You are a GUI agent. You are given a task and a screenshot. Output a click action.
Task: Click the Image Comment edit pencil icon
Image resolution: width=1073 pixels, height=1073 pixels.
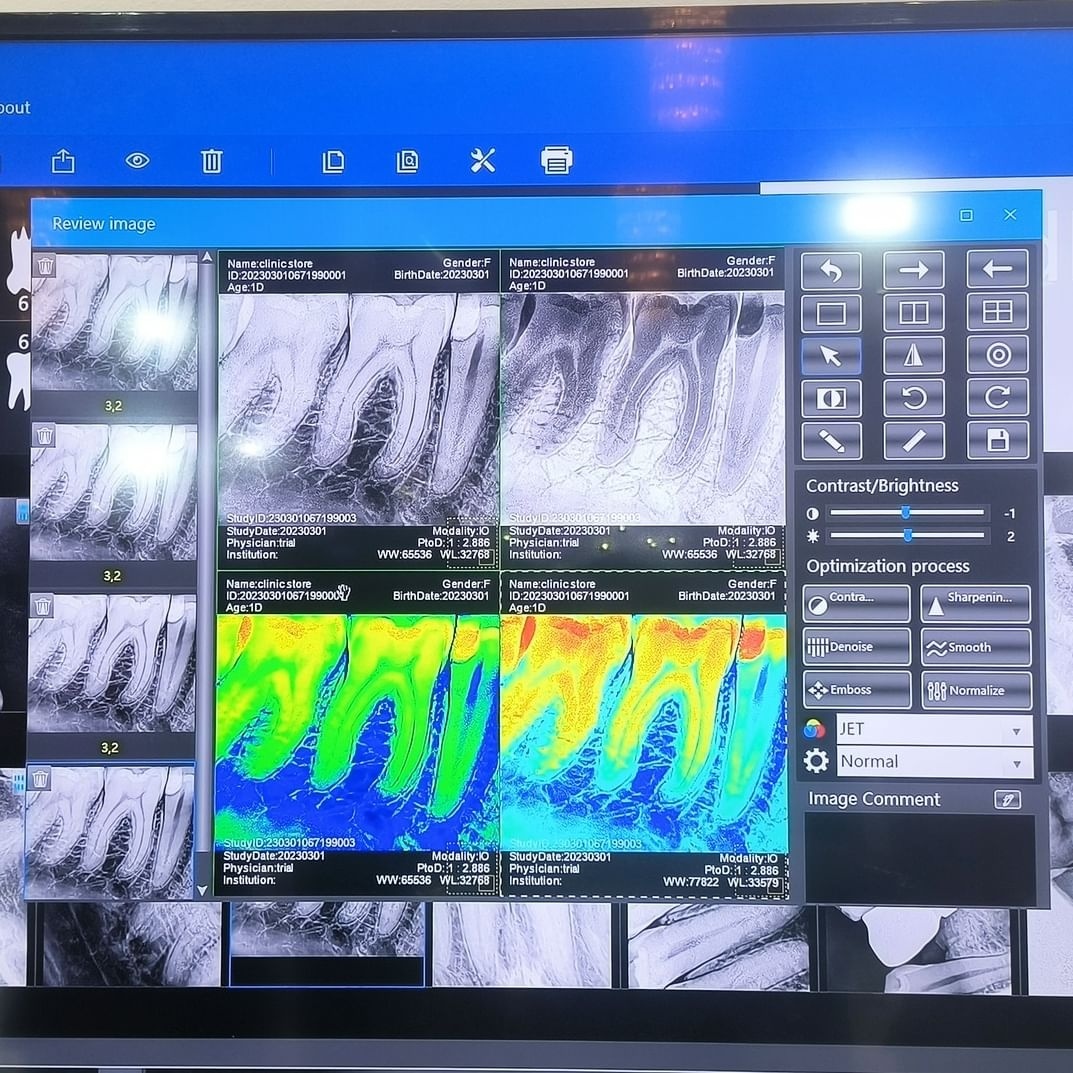tap(1007, 799)
